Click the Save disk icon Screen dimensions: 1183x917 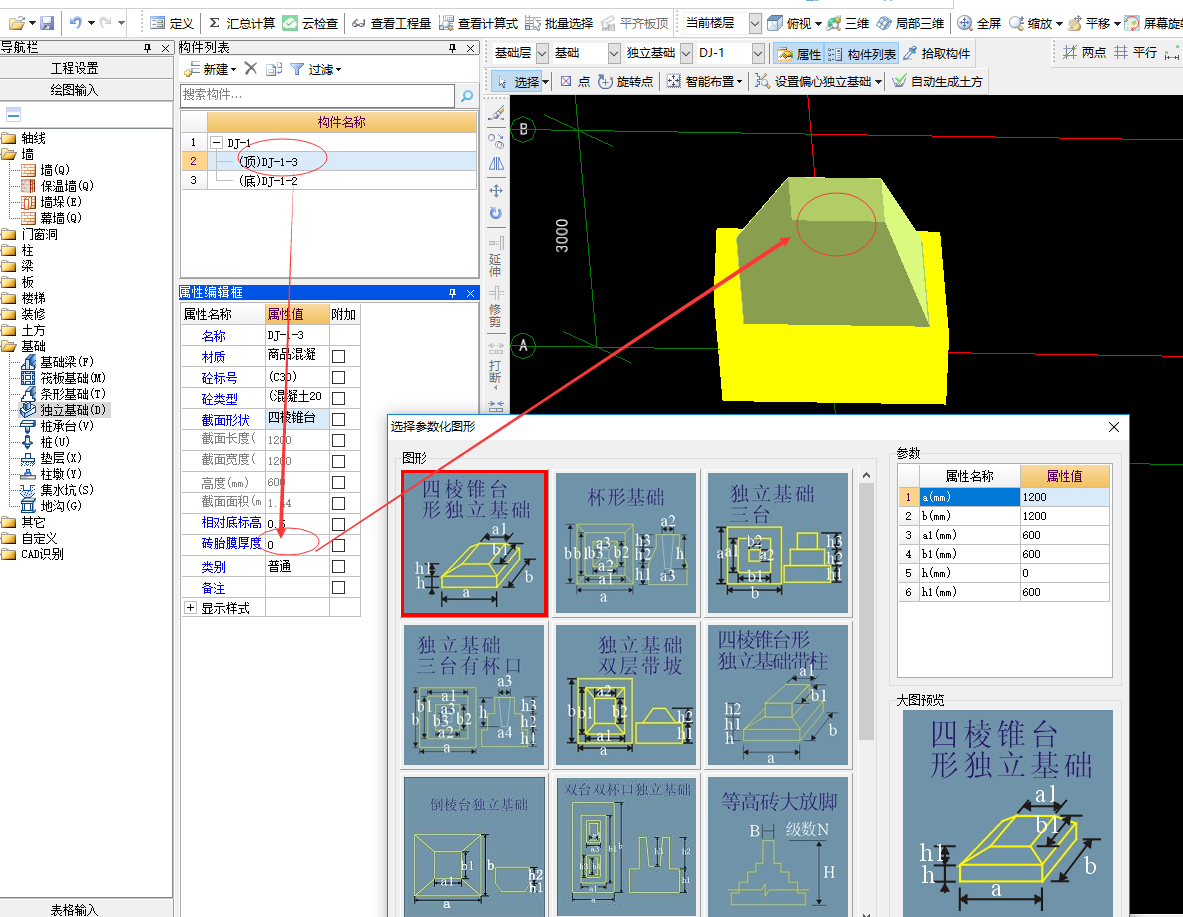point(47,23)
